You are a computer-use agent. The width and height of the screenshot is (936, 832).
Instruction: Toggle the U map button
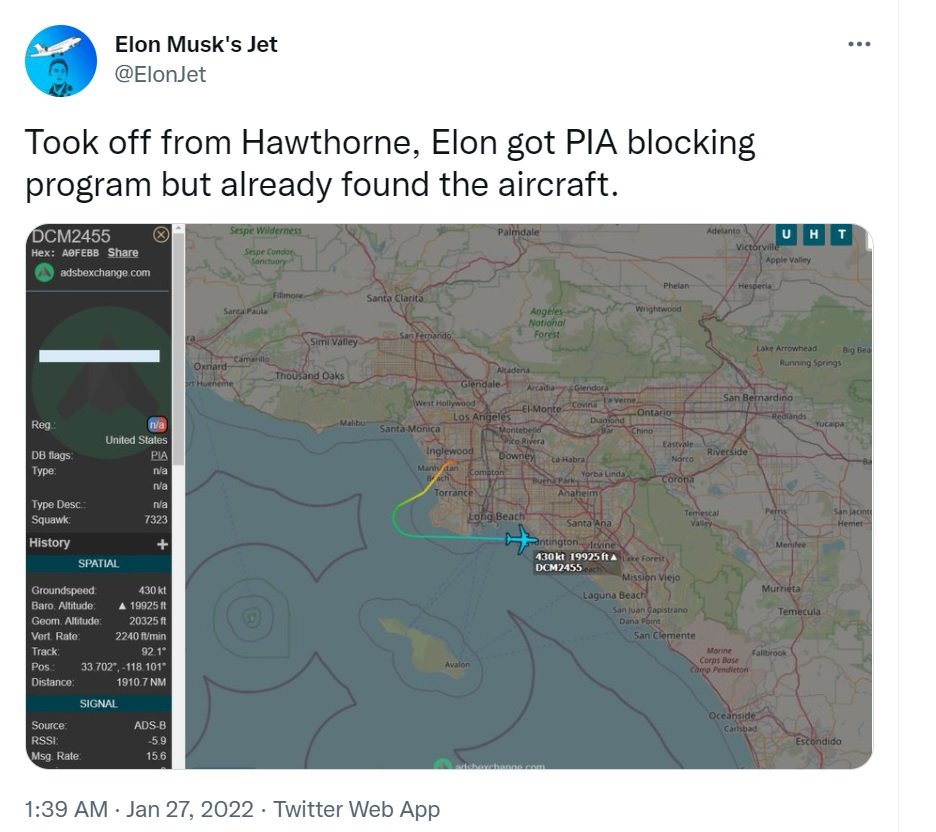click(787, 235)
